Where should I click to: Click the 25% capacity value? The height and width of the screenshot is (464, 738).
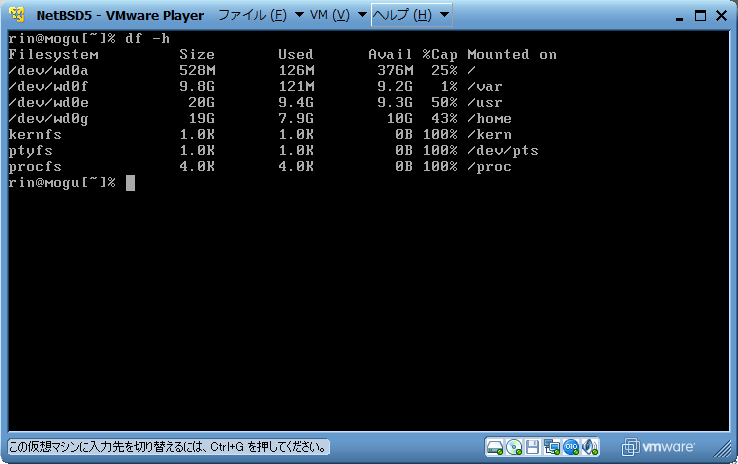(444, 71)
